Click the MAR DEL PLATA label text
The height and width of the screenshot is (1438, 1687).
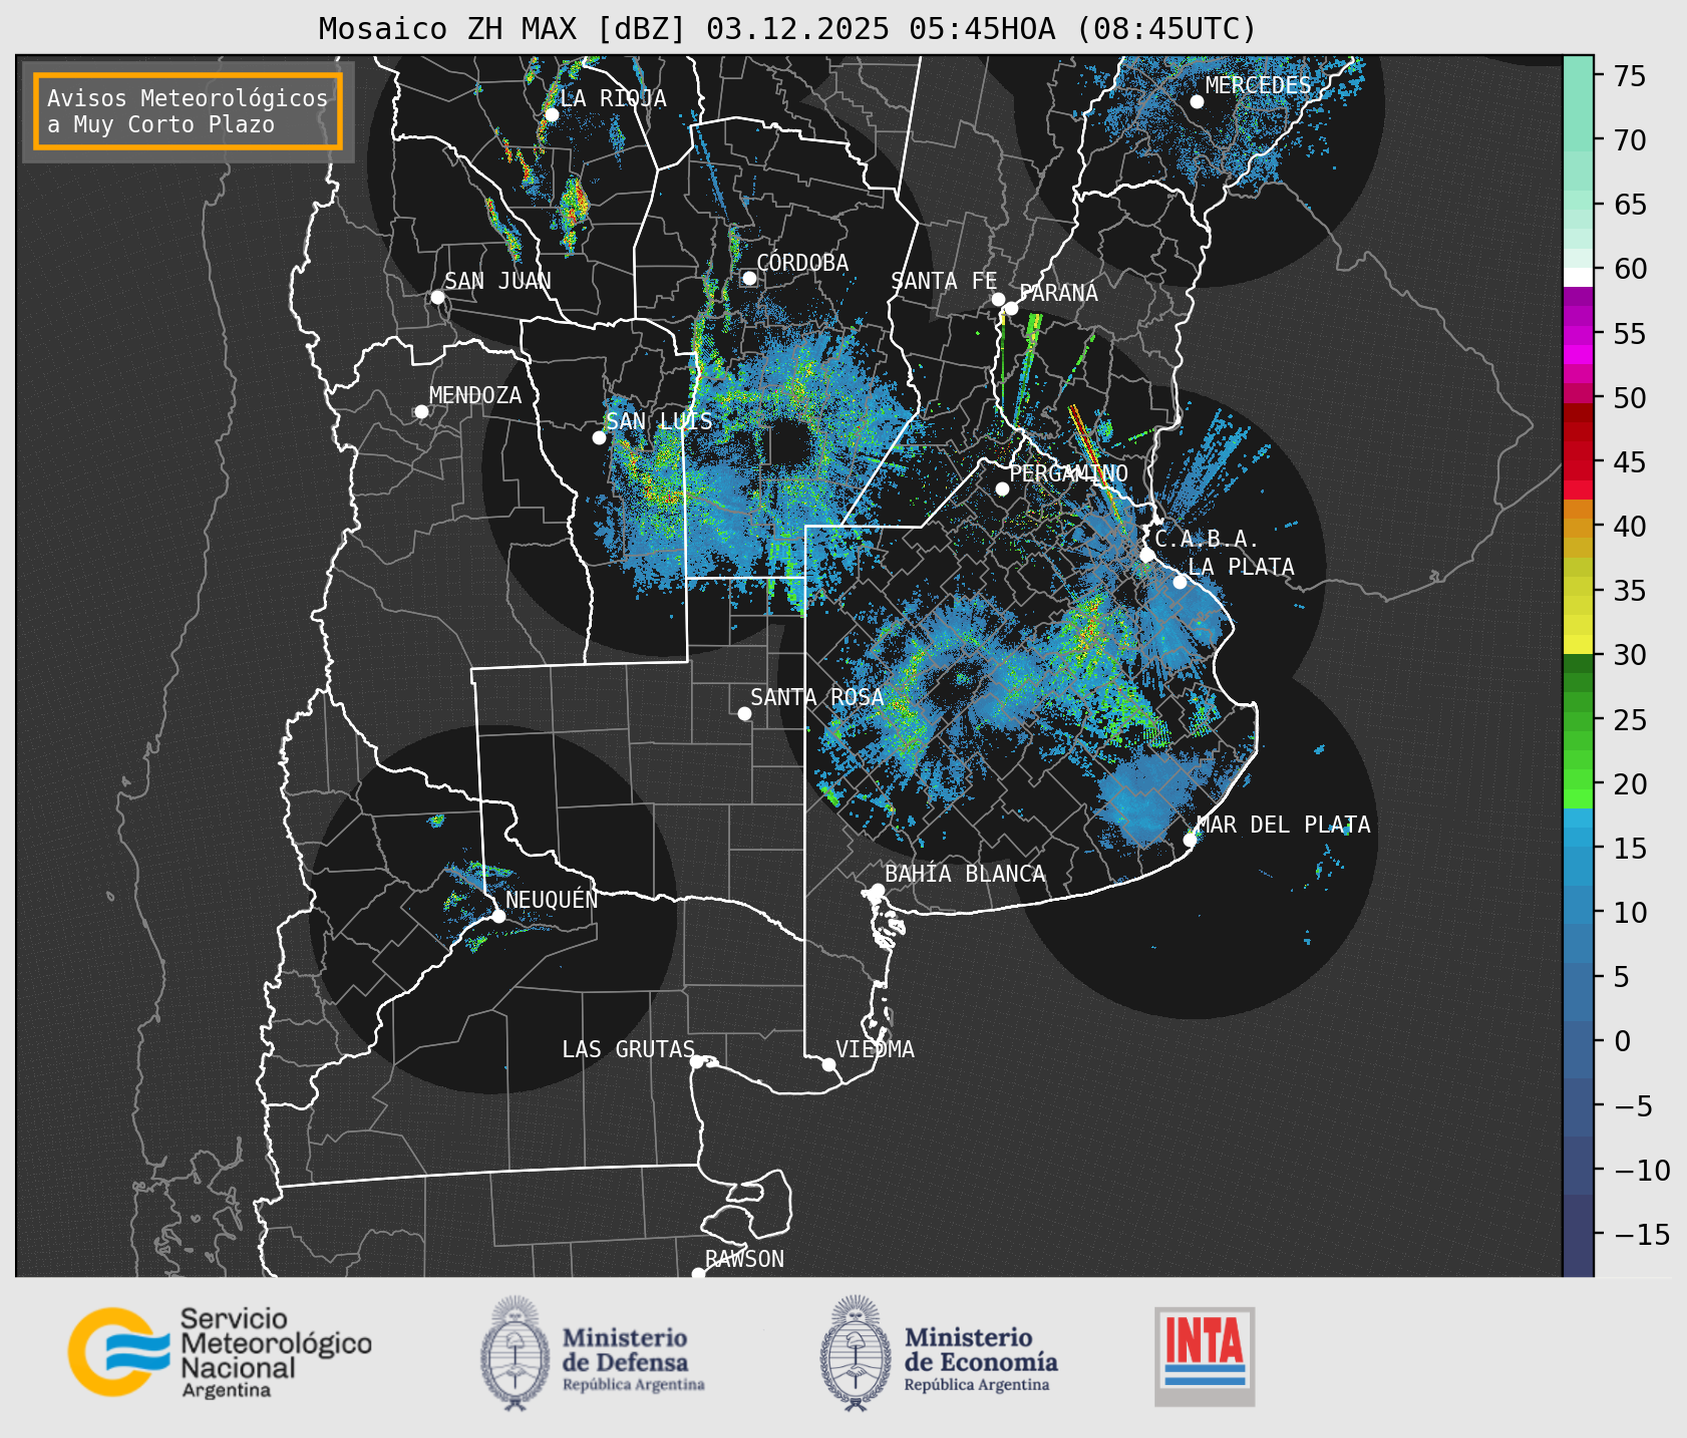tap(1284, 825)
